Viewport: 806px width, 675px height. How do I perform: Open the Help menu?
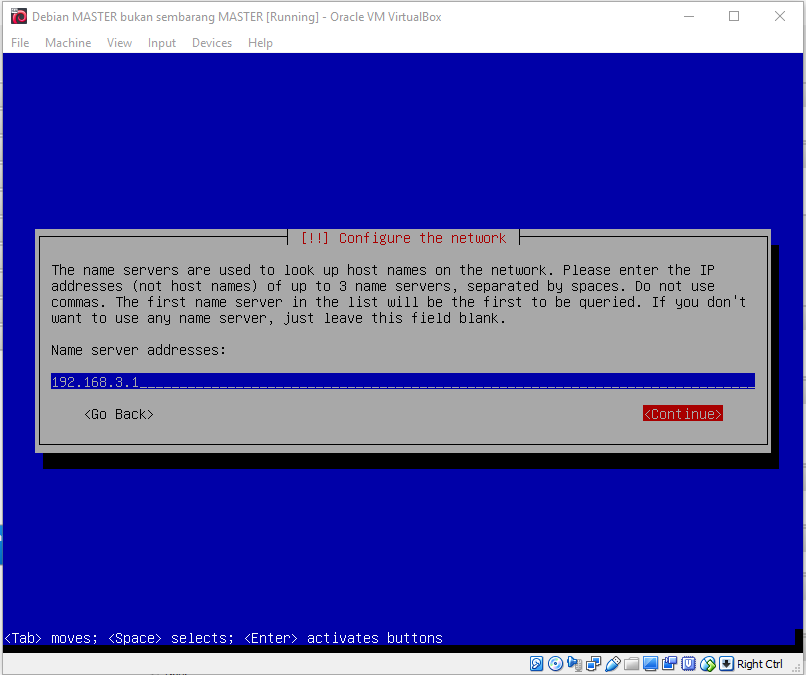tap(260, 43)
